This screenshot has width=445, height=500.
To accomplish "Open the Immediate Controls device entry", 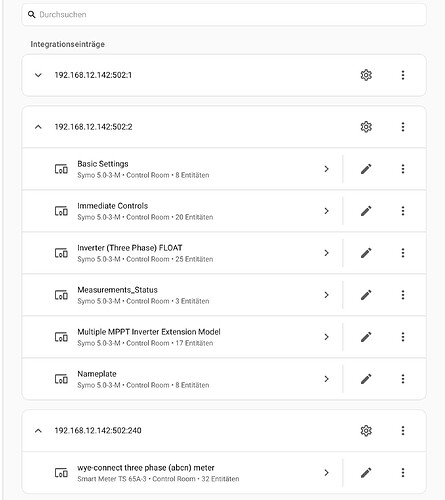I will (x=182, y=211).
